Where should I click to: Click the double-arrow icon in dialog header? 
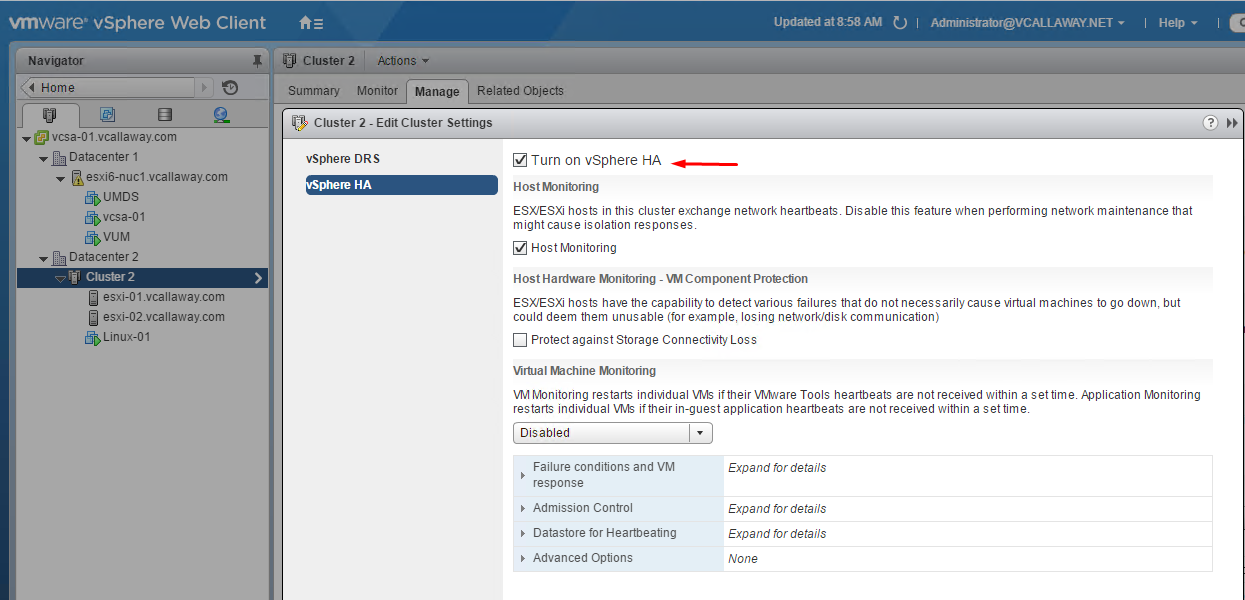tap(1232, 123)
